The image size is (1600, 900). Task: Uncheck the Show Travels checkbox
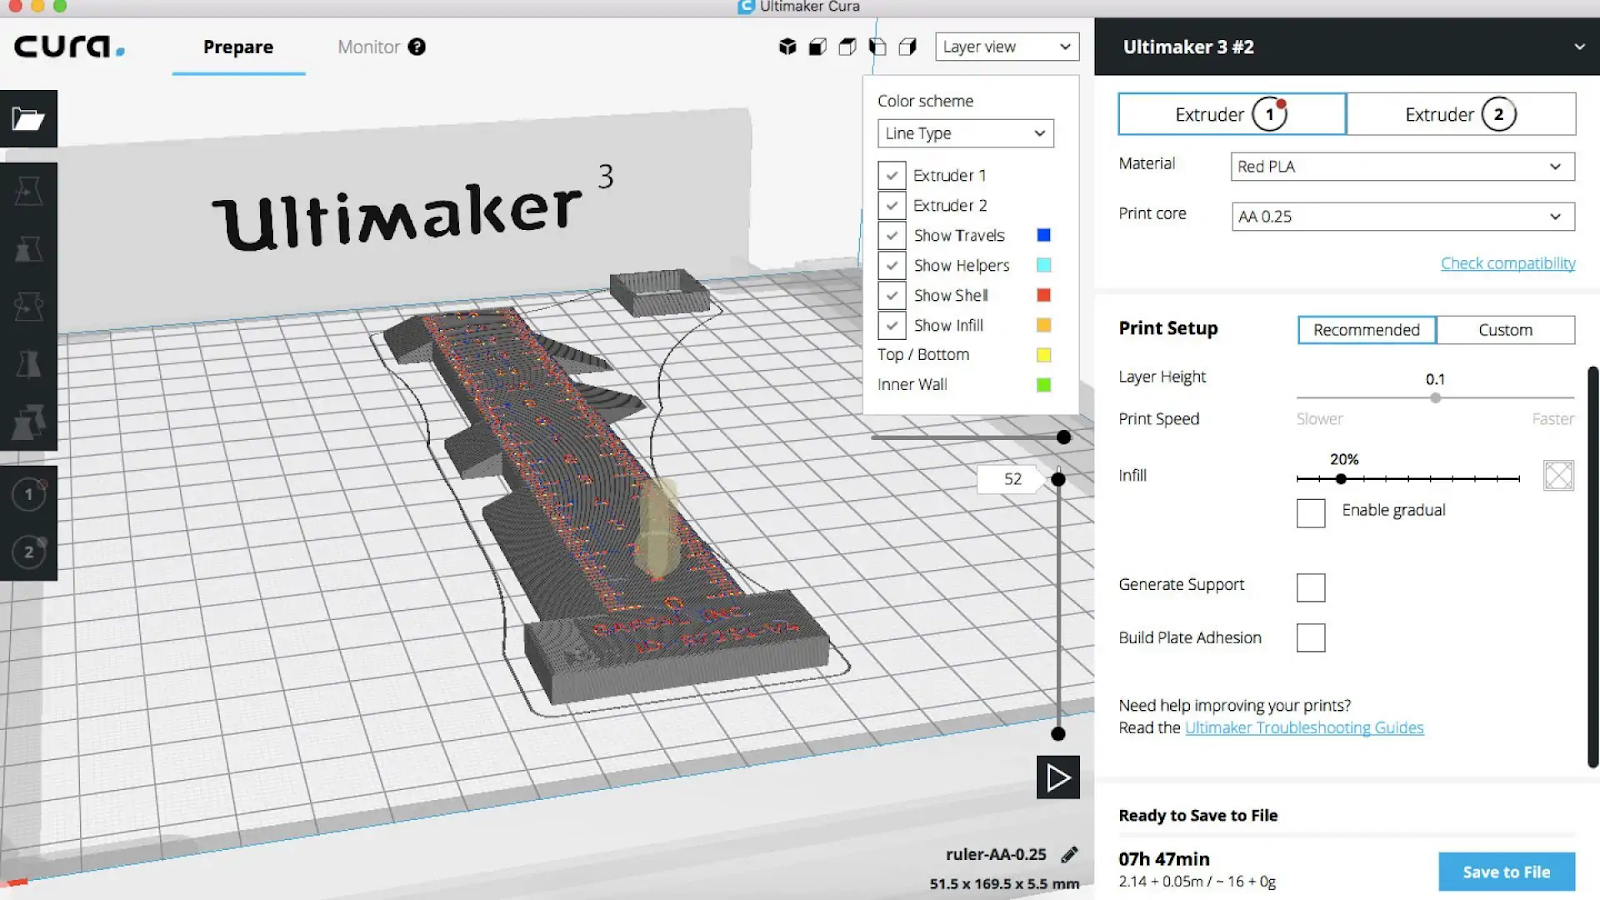click(892, 236)
